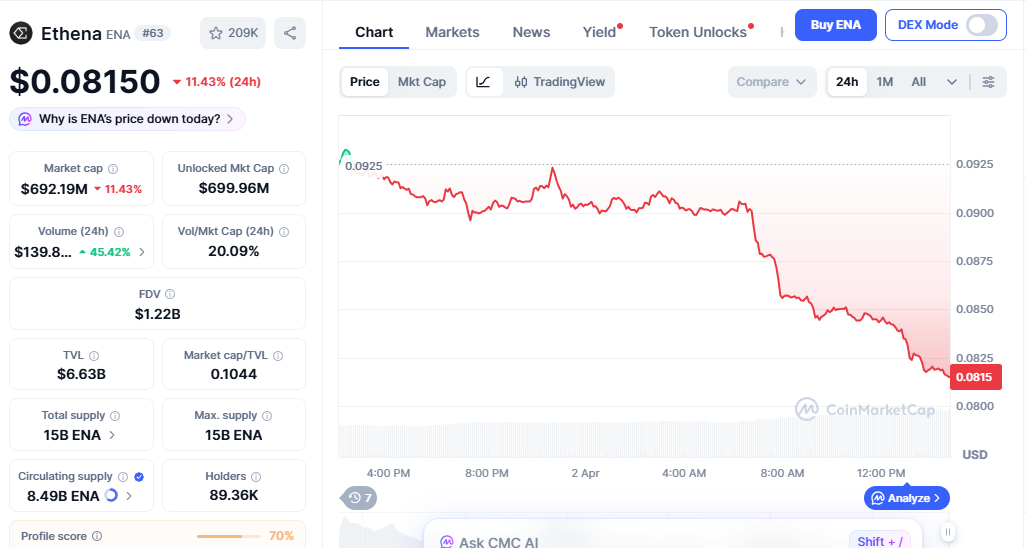
Task: Open 'Why is ENA's price down today?'
Action: (128, 119)
